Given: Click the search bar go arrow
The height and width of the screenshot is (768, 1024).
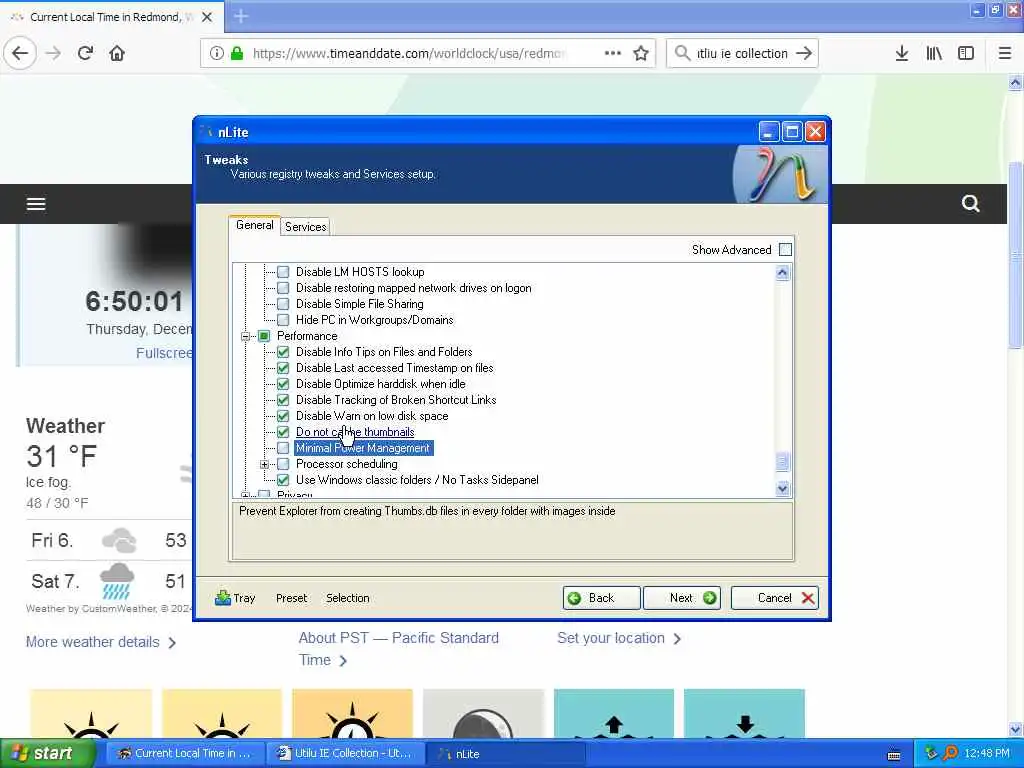Looking at the screenshot, I should [804, 54].
